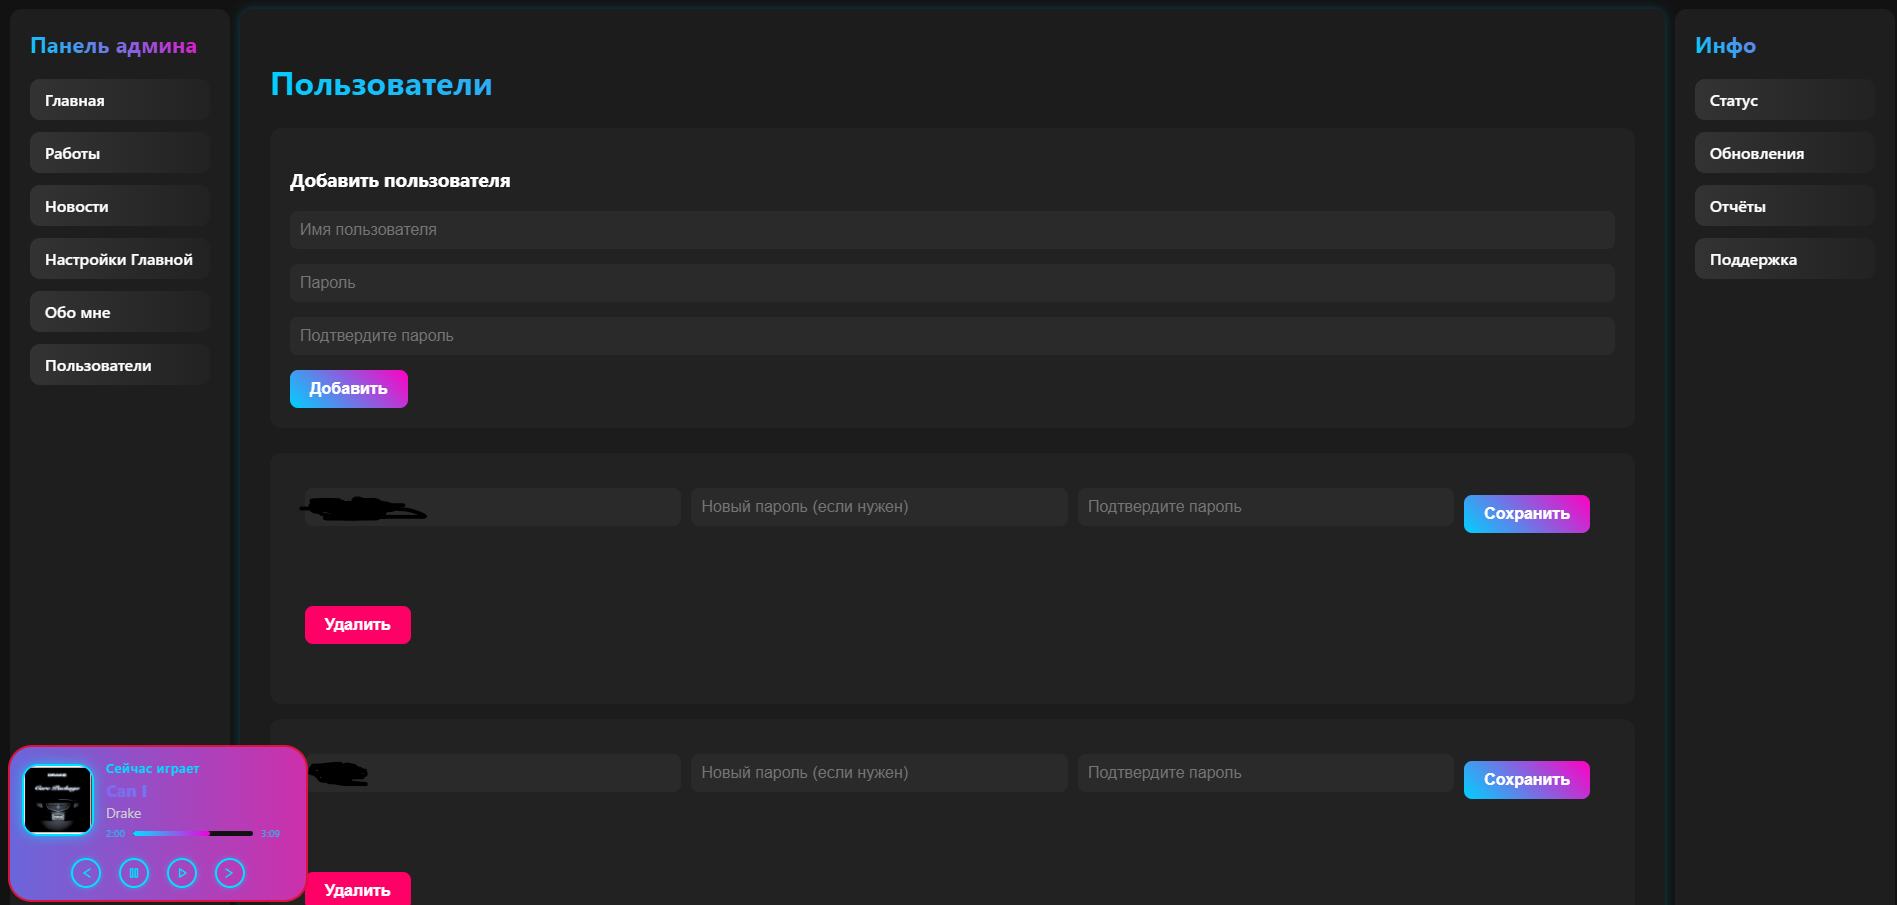
Task: Skip to next track in music player
Action: point(230,873)
